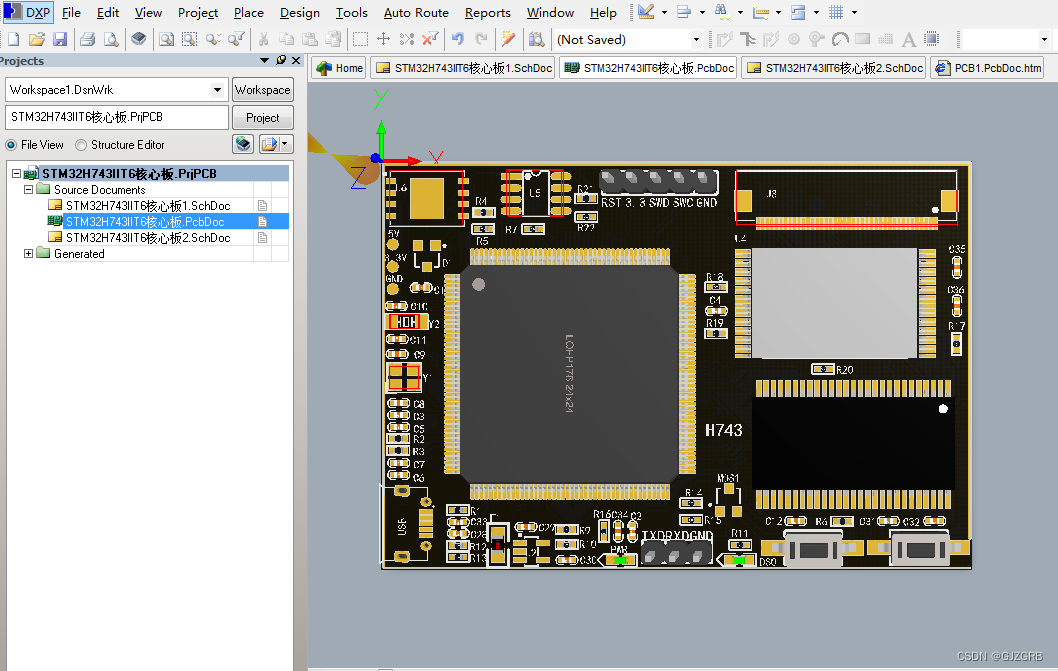
Task: Open the print preview
Action: [109, 37]
